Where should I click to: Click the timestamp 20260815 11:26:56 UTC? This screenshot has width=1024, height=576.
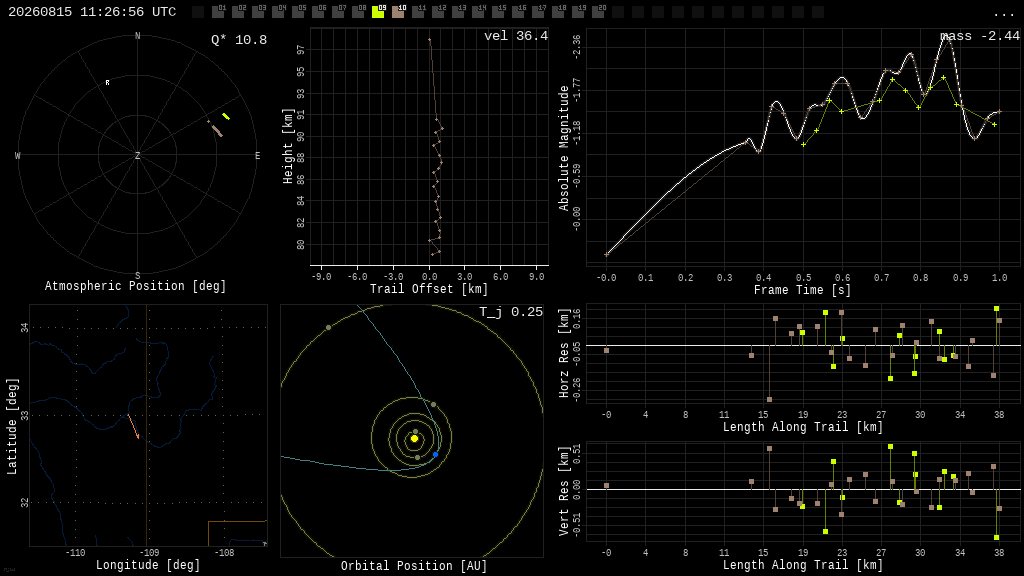(x=92, y=12)
